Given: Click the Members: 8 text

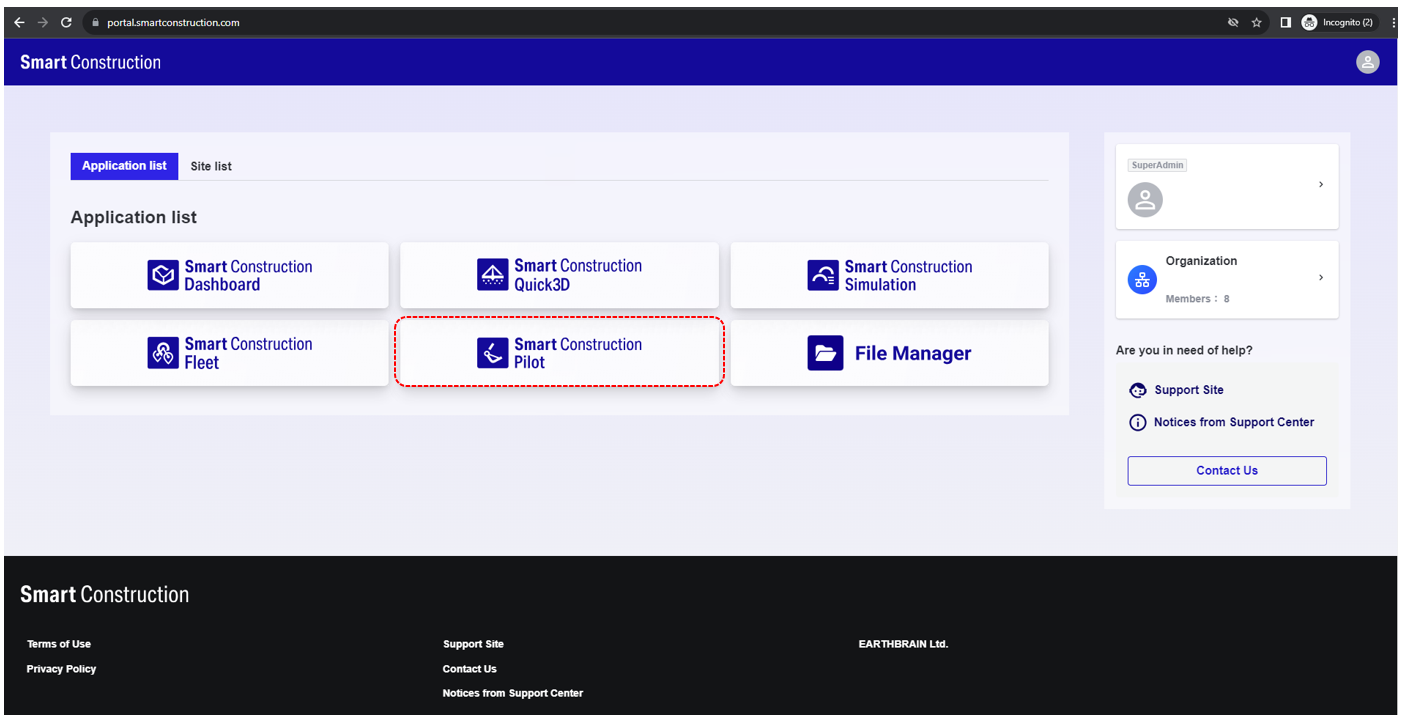Looking at the screenshot, I should pos(1197,299).
